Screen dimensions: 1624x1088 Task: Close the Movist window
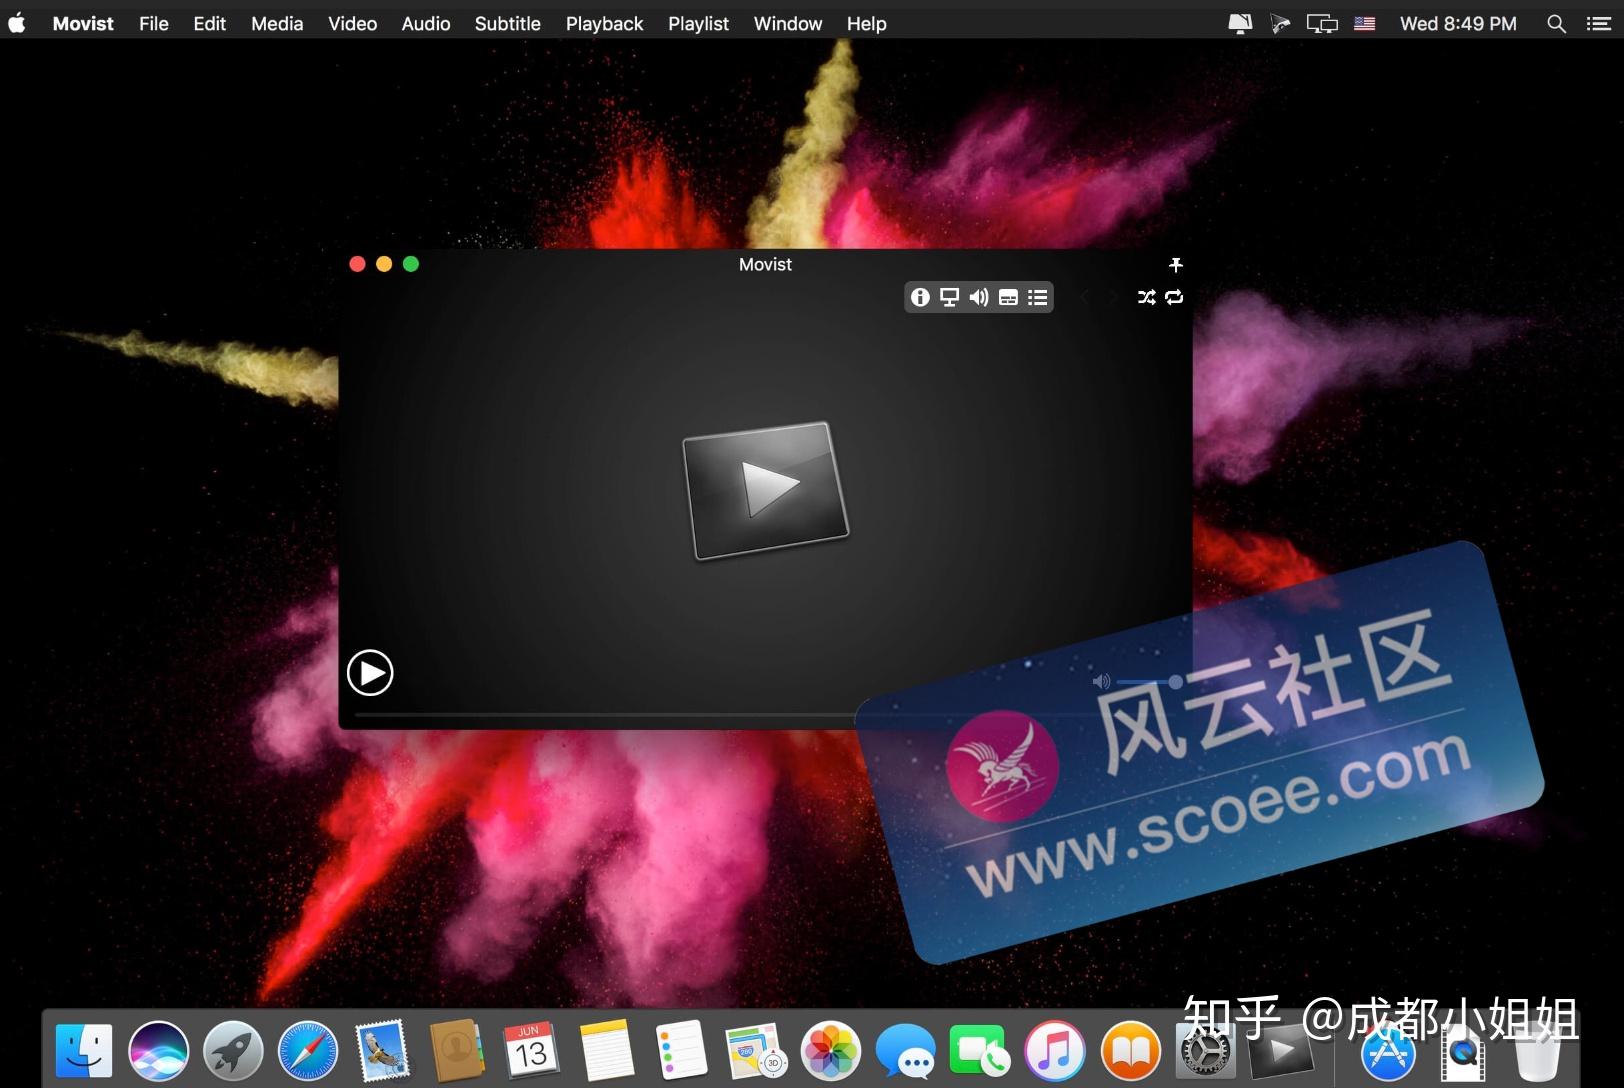pyautogui.click(x=357, y=264)
